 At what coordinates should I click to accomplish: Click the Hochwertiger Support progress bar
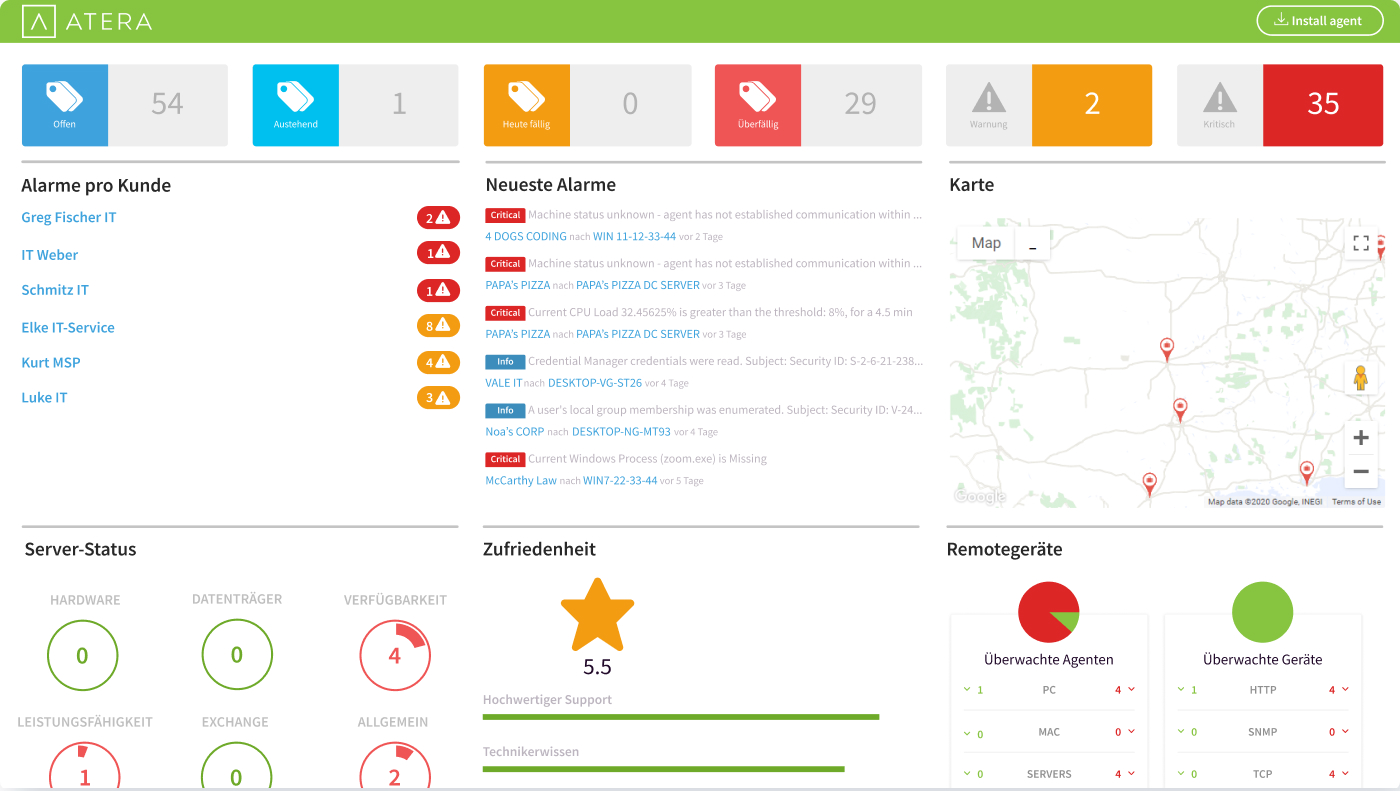(680, 715)
